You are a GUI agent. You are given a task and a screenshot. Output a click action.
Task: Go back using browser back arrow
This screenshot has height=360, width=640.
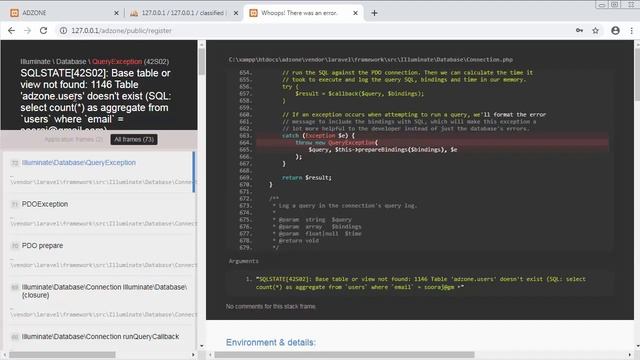pos(11,31)
